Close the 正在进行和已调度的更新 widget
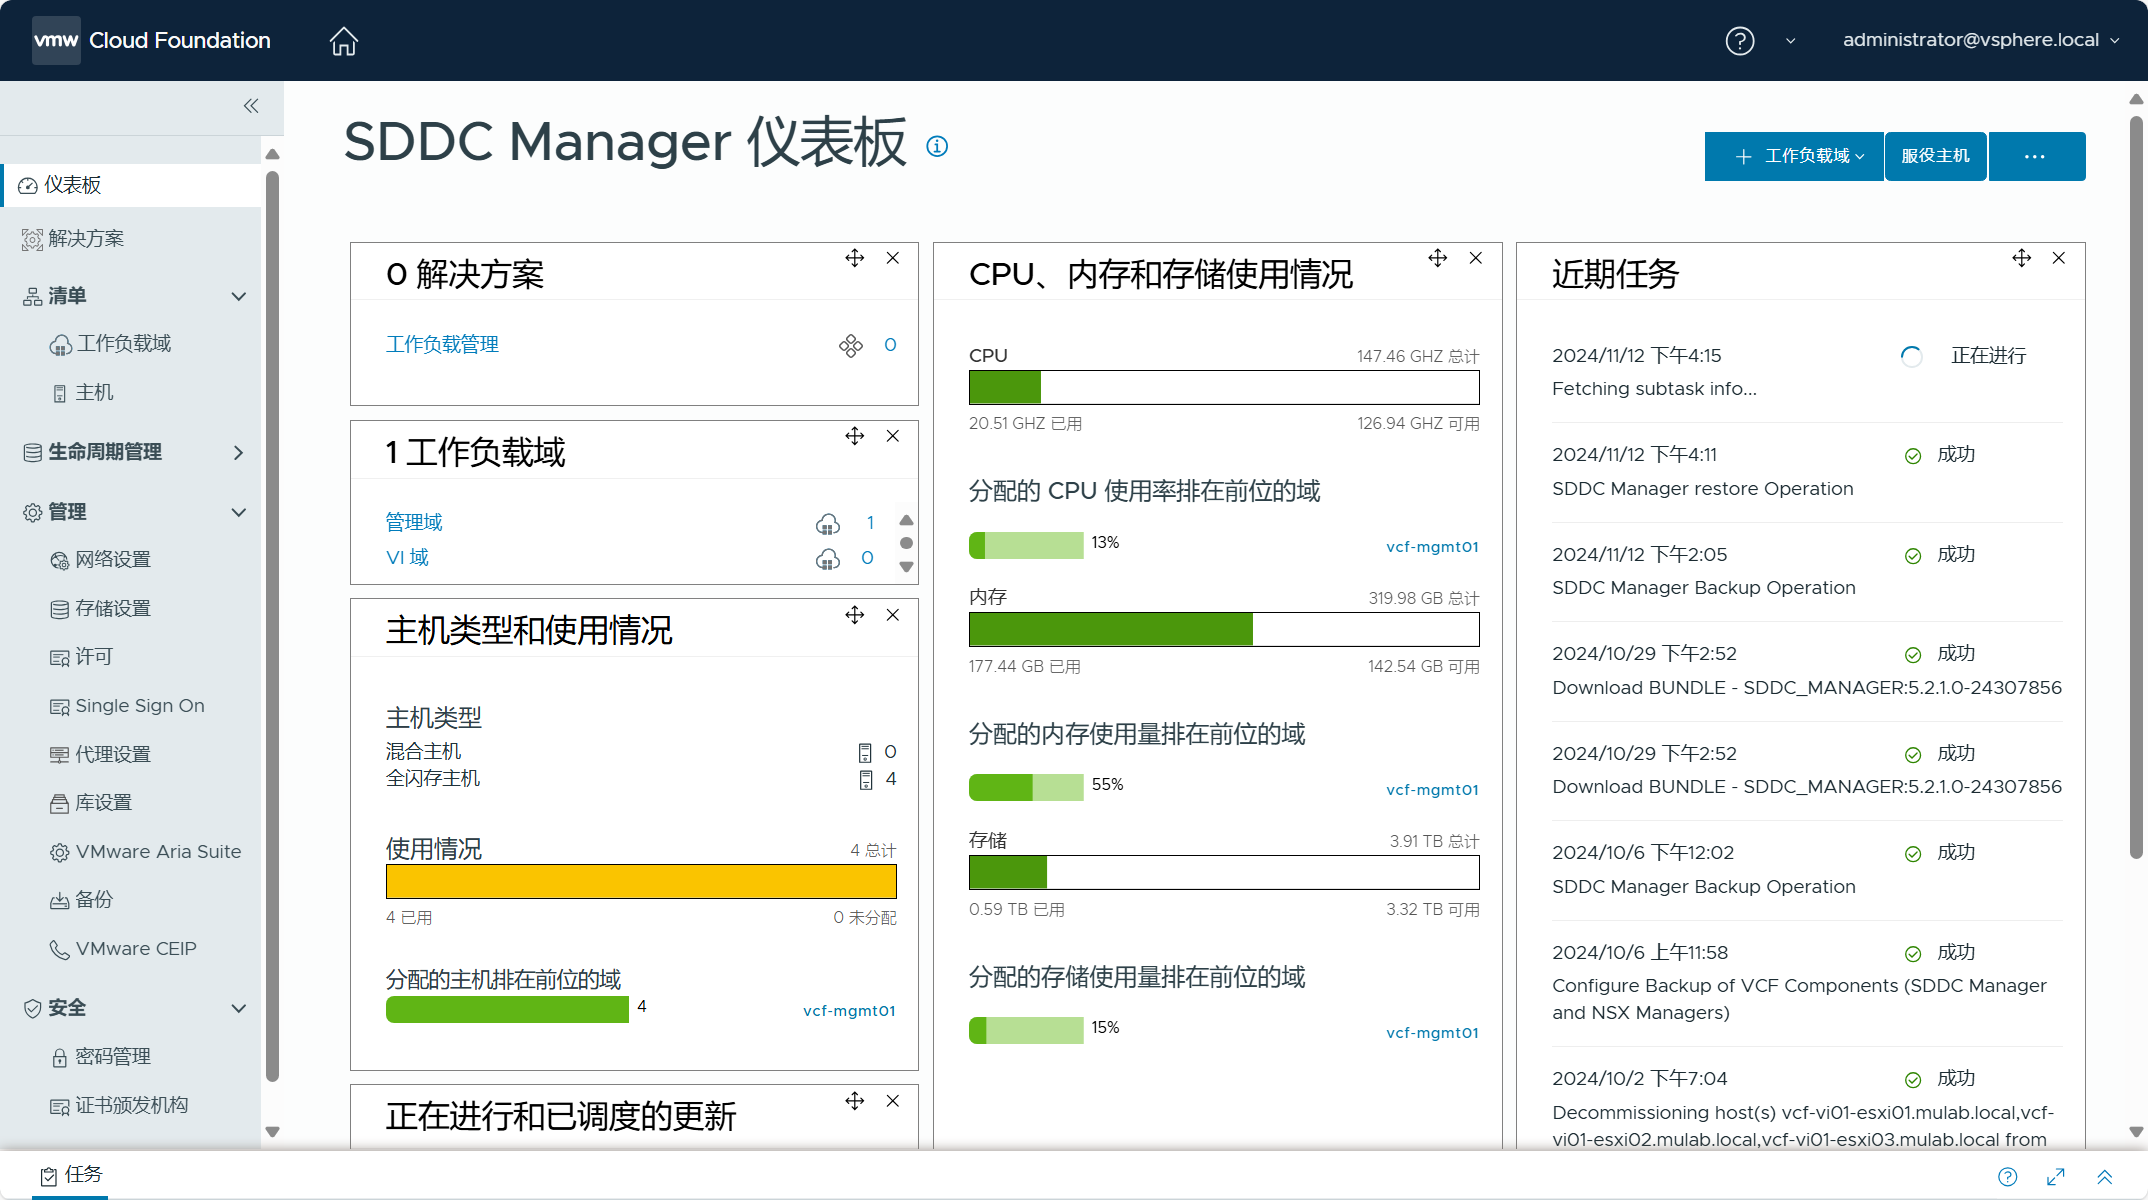This screenshot has width=2148, height=1200. pos(893,1101)
